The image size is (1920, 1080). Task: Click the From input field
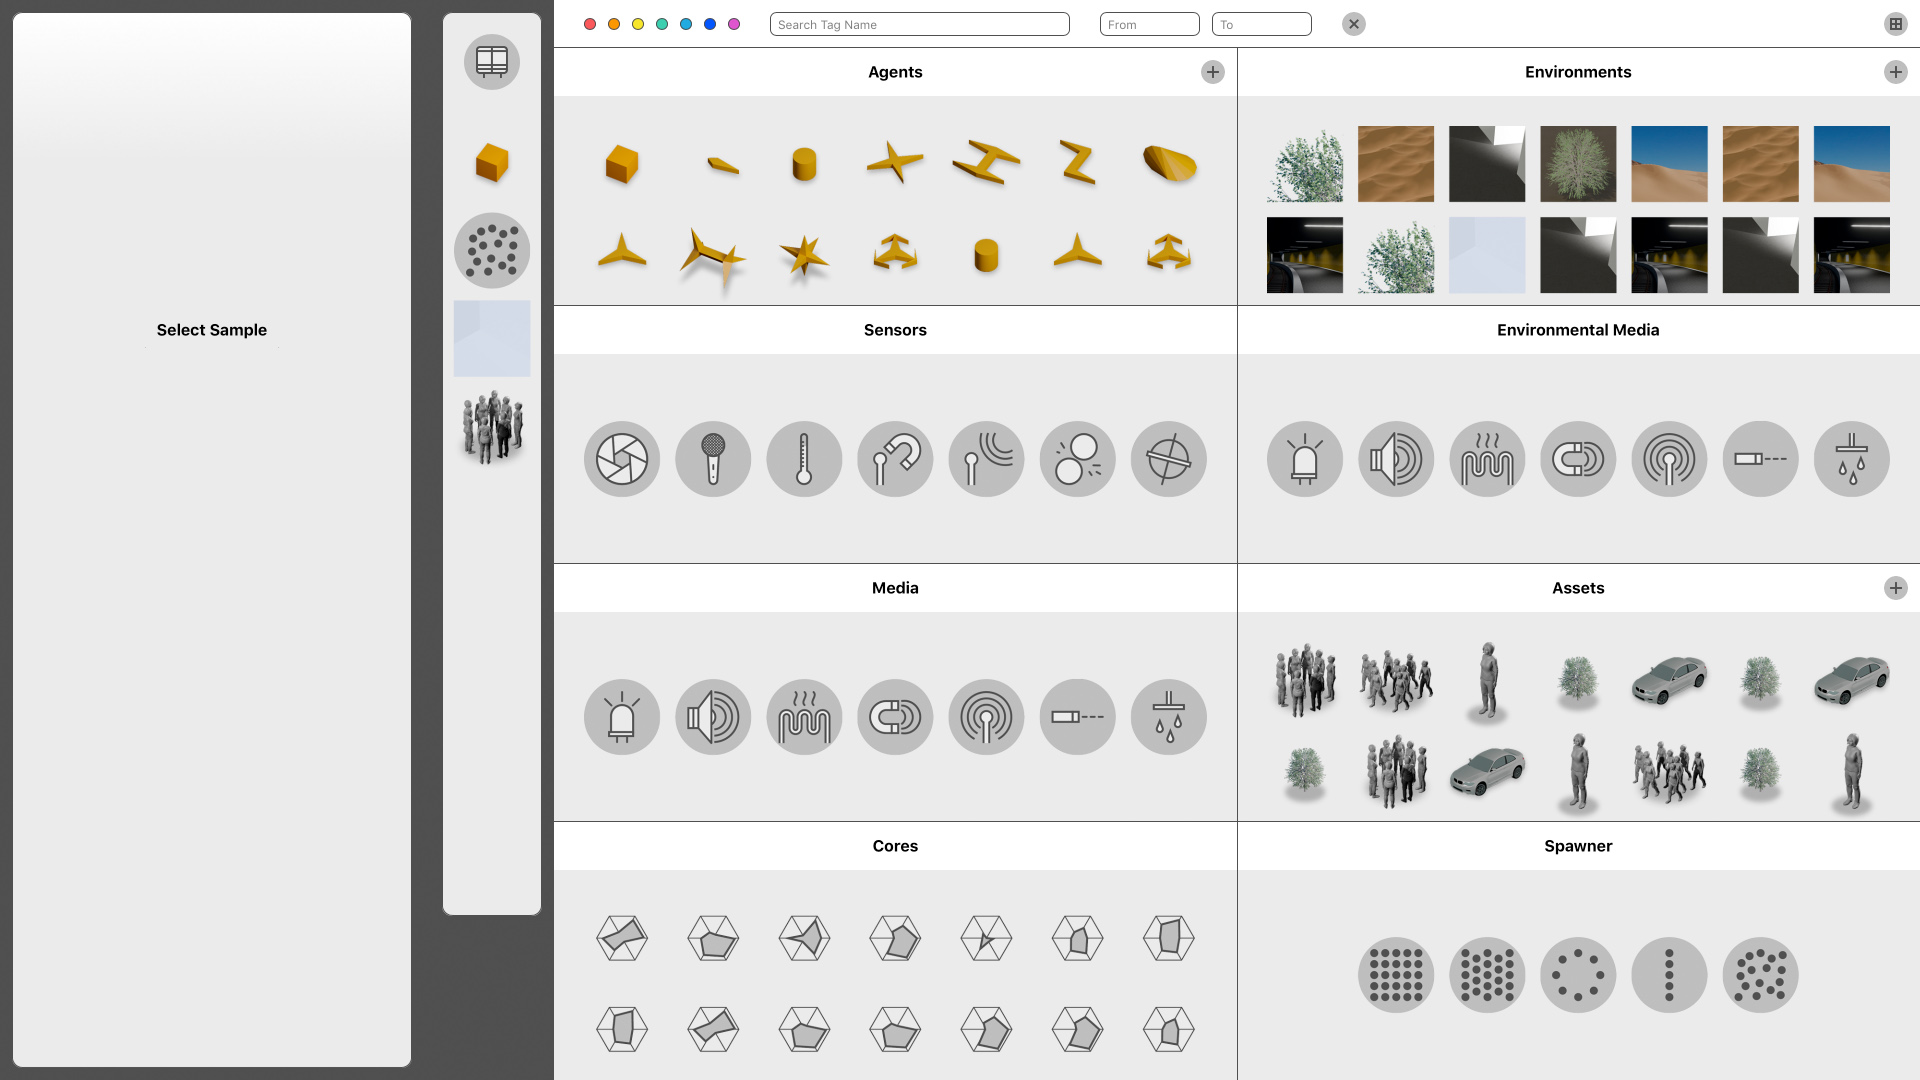click(1149, 24)
